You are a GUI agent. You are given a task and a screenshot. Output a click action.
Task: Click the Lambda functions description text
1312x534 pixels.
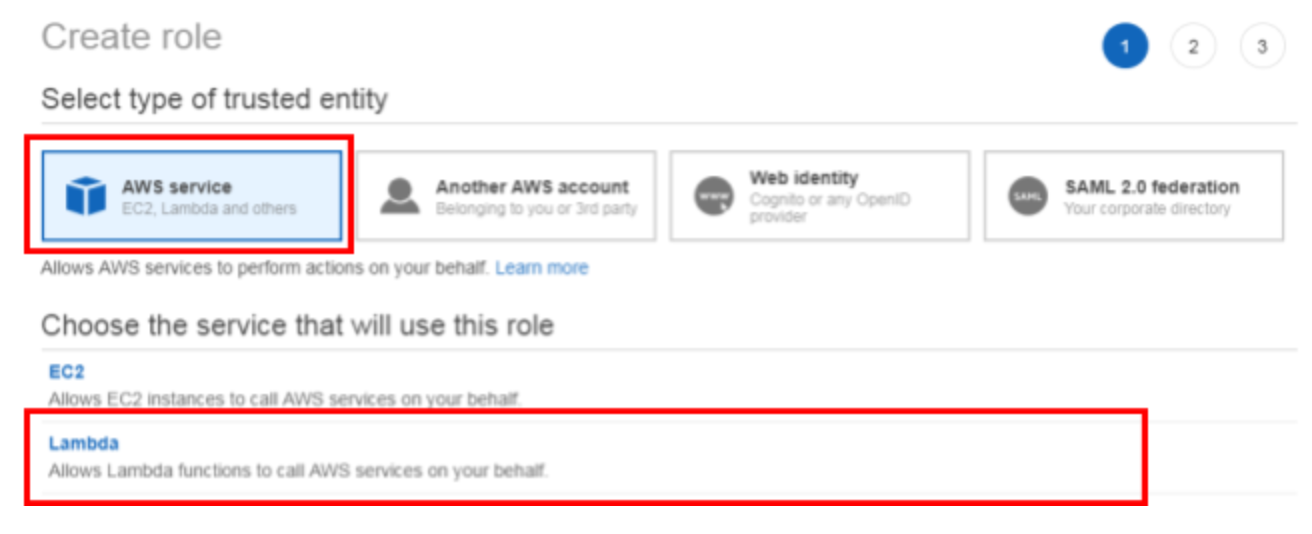tap(298, 469)
